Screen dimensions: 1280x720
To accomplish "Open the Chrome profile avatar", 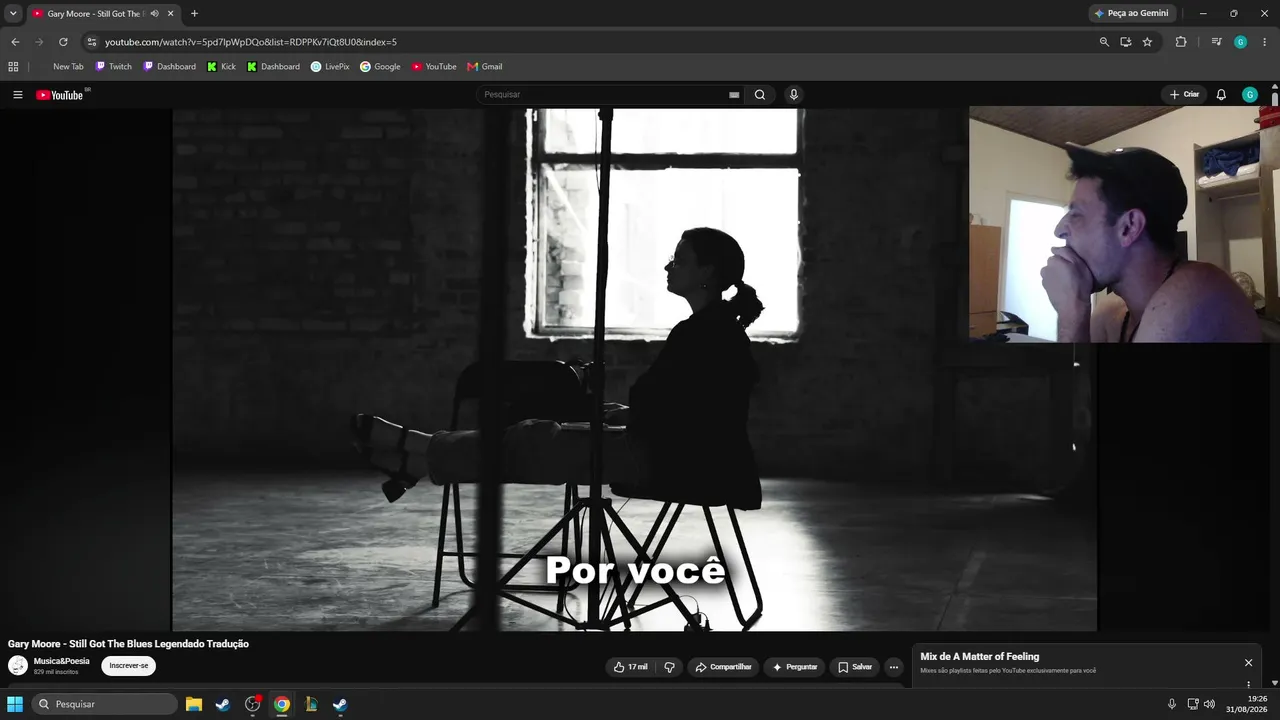I will (1241, 42).
